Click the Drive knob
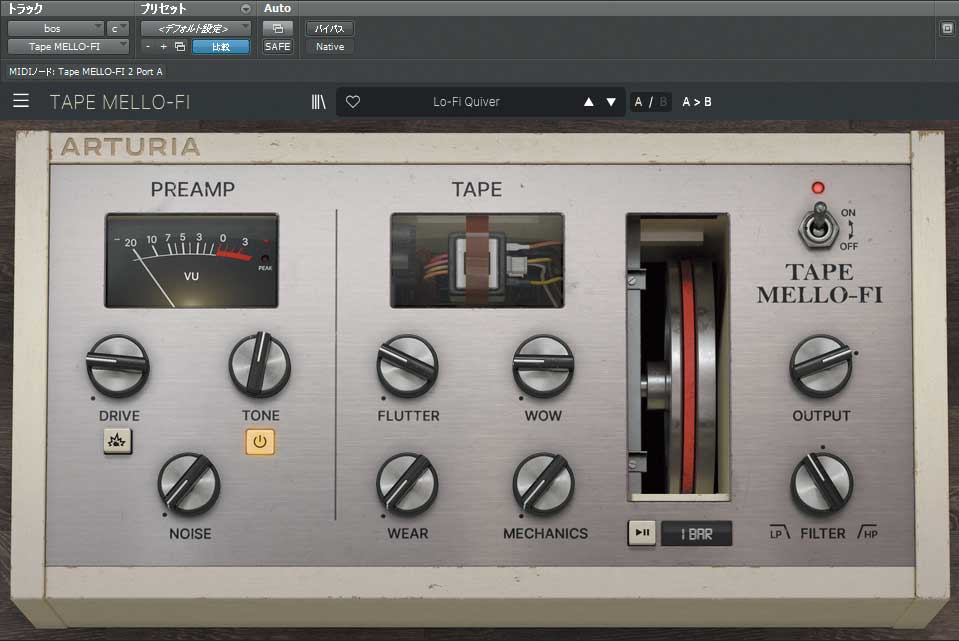This screenshot has width=959, height=641. pos(118,366)
